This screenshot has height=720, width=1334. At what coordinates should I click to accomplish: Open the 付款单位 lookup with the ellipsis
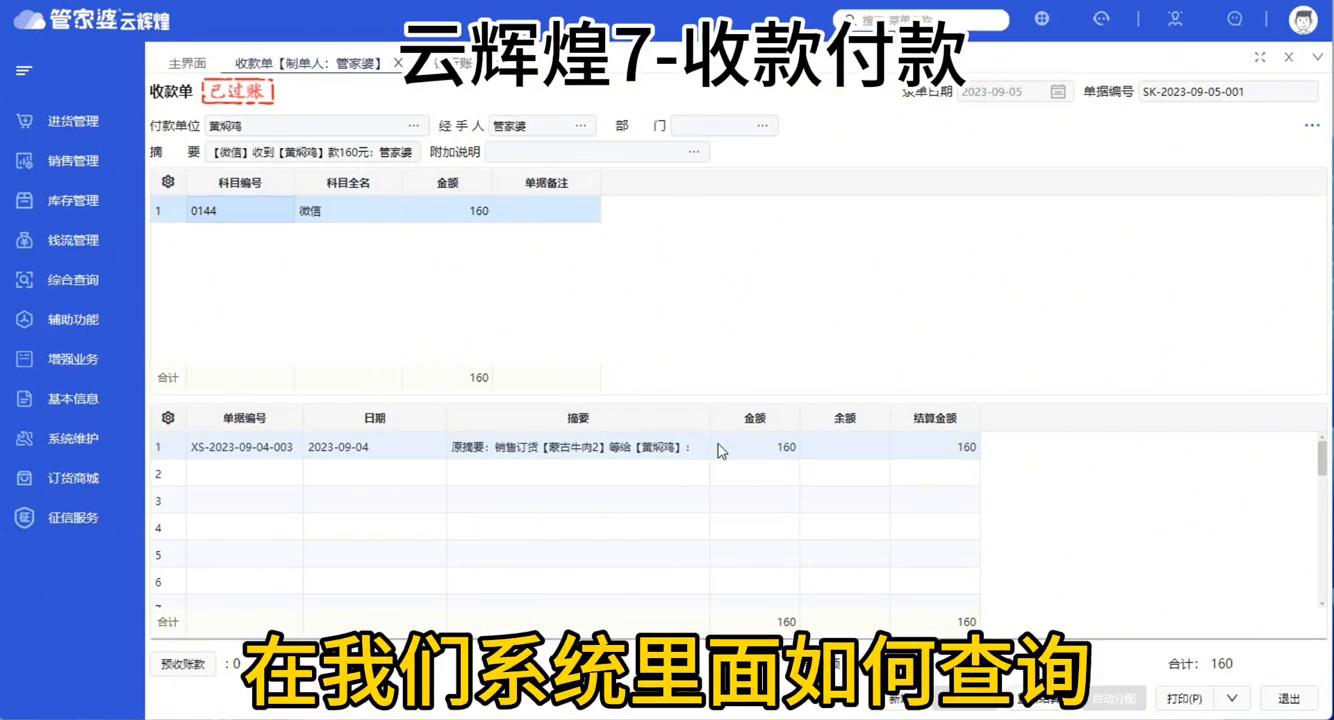pyautogui.click(x=413, y=125)
